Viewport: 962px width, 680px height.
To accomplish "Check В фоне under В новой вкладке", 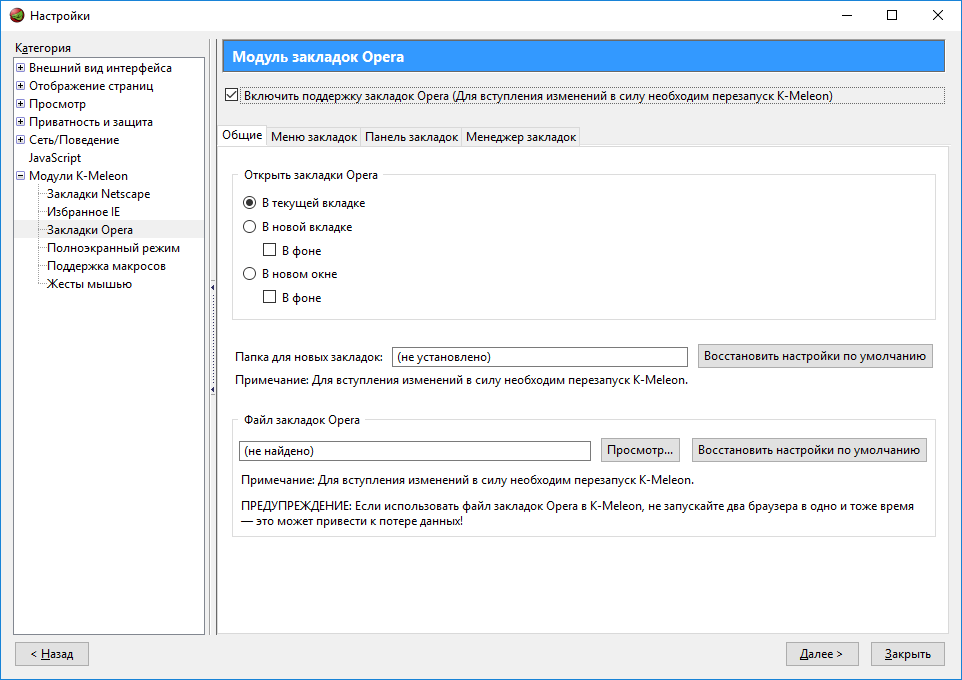I will (269, 250).
